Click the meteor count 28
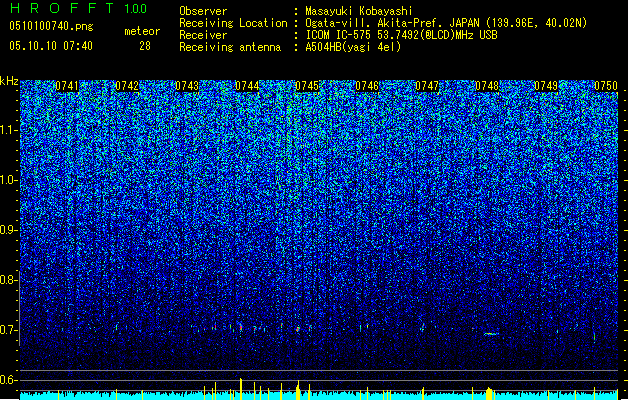 (x=145, y=46)
